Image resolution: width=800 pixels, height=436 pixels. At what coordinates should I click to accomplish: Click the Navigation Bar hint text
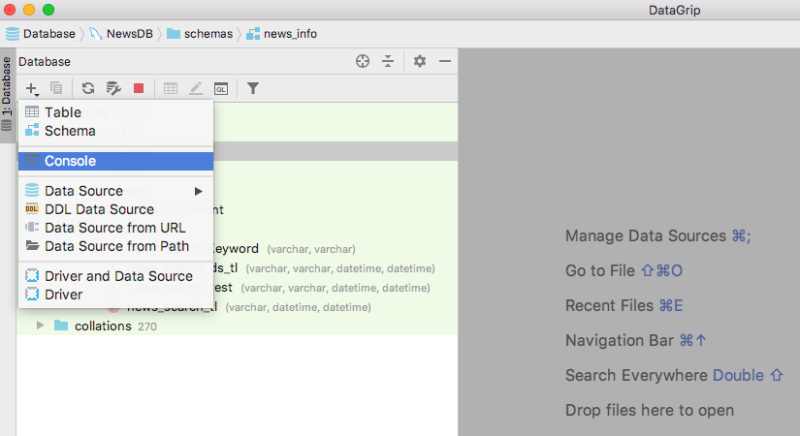(x=635, y=340)
